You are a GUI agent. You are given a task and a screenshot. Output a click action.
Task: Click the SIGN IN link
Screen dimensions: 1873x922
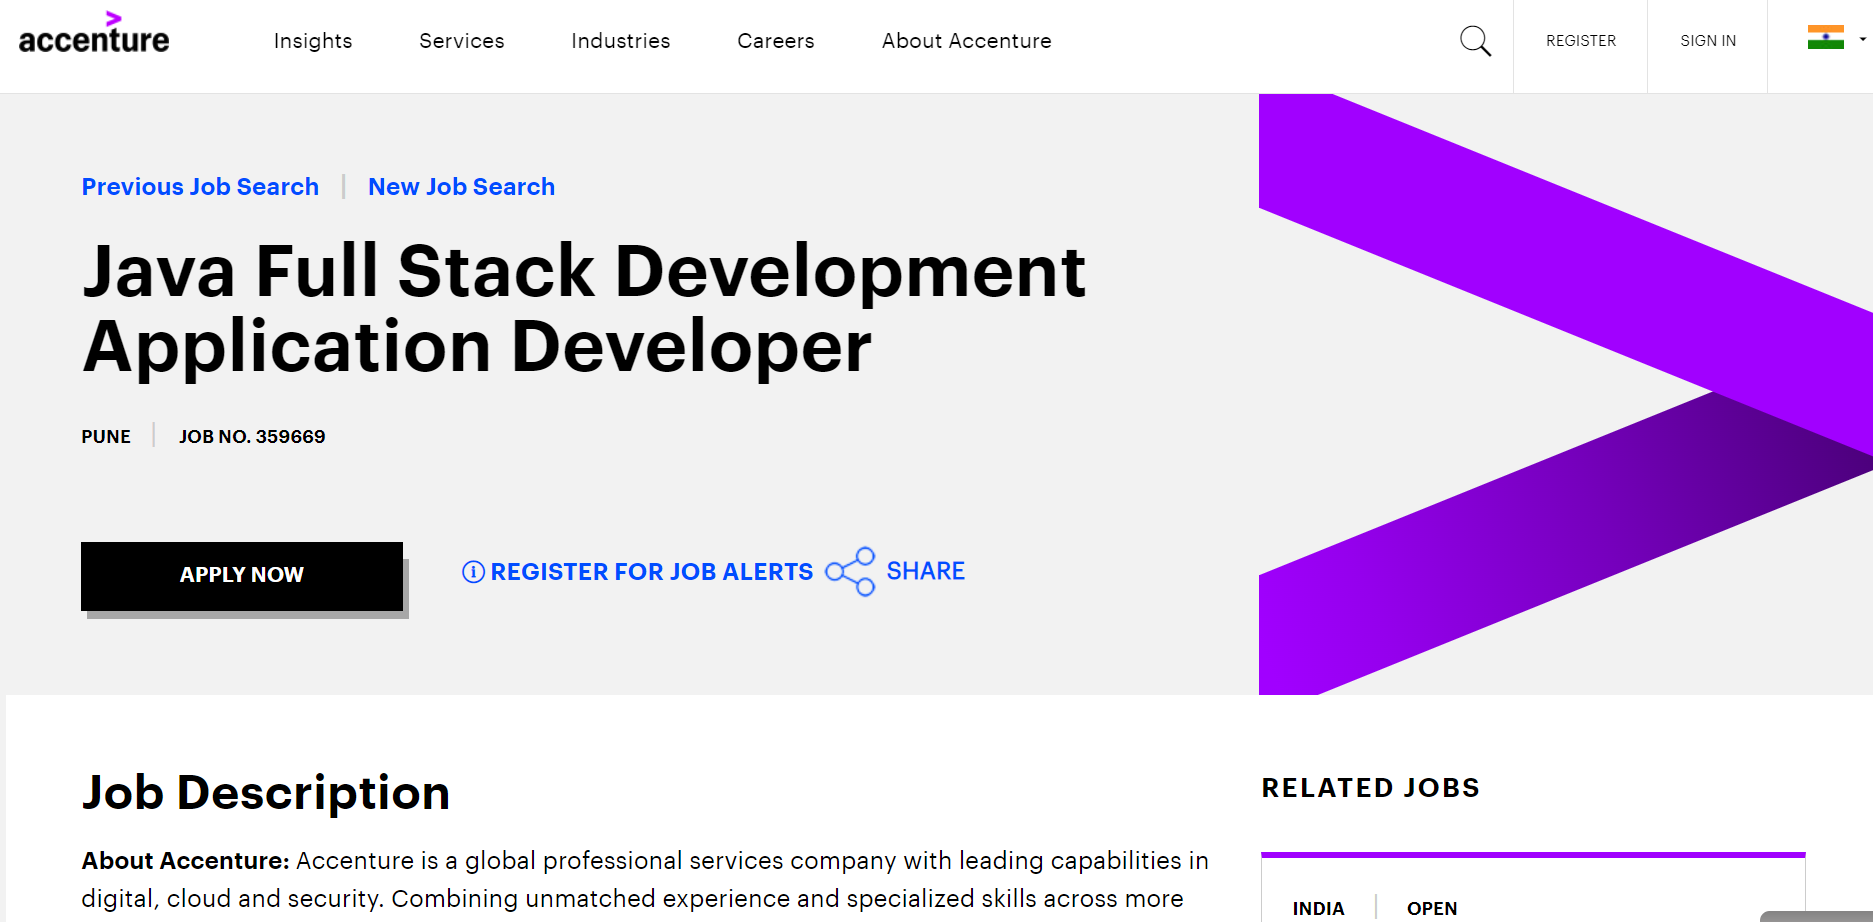[x=1708, y=41]
